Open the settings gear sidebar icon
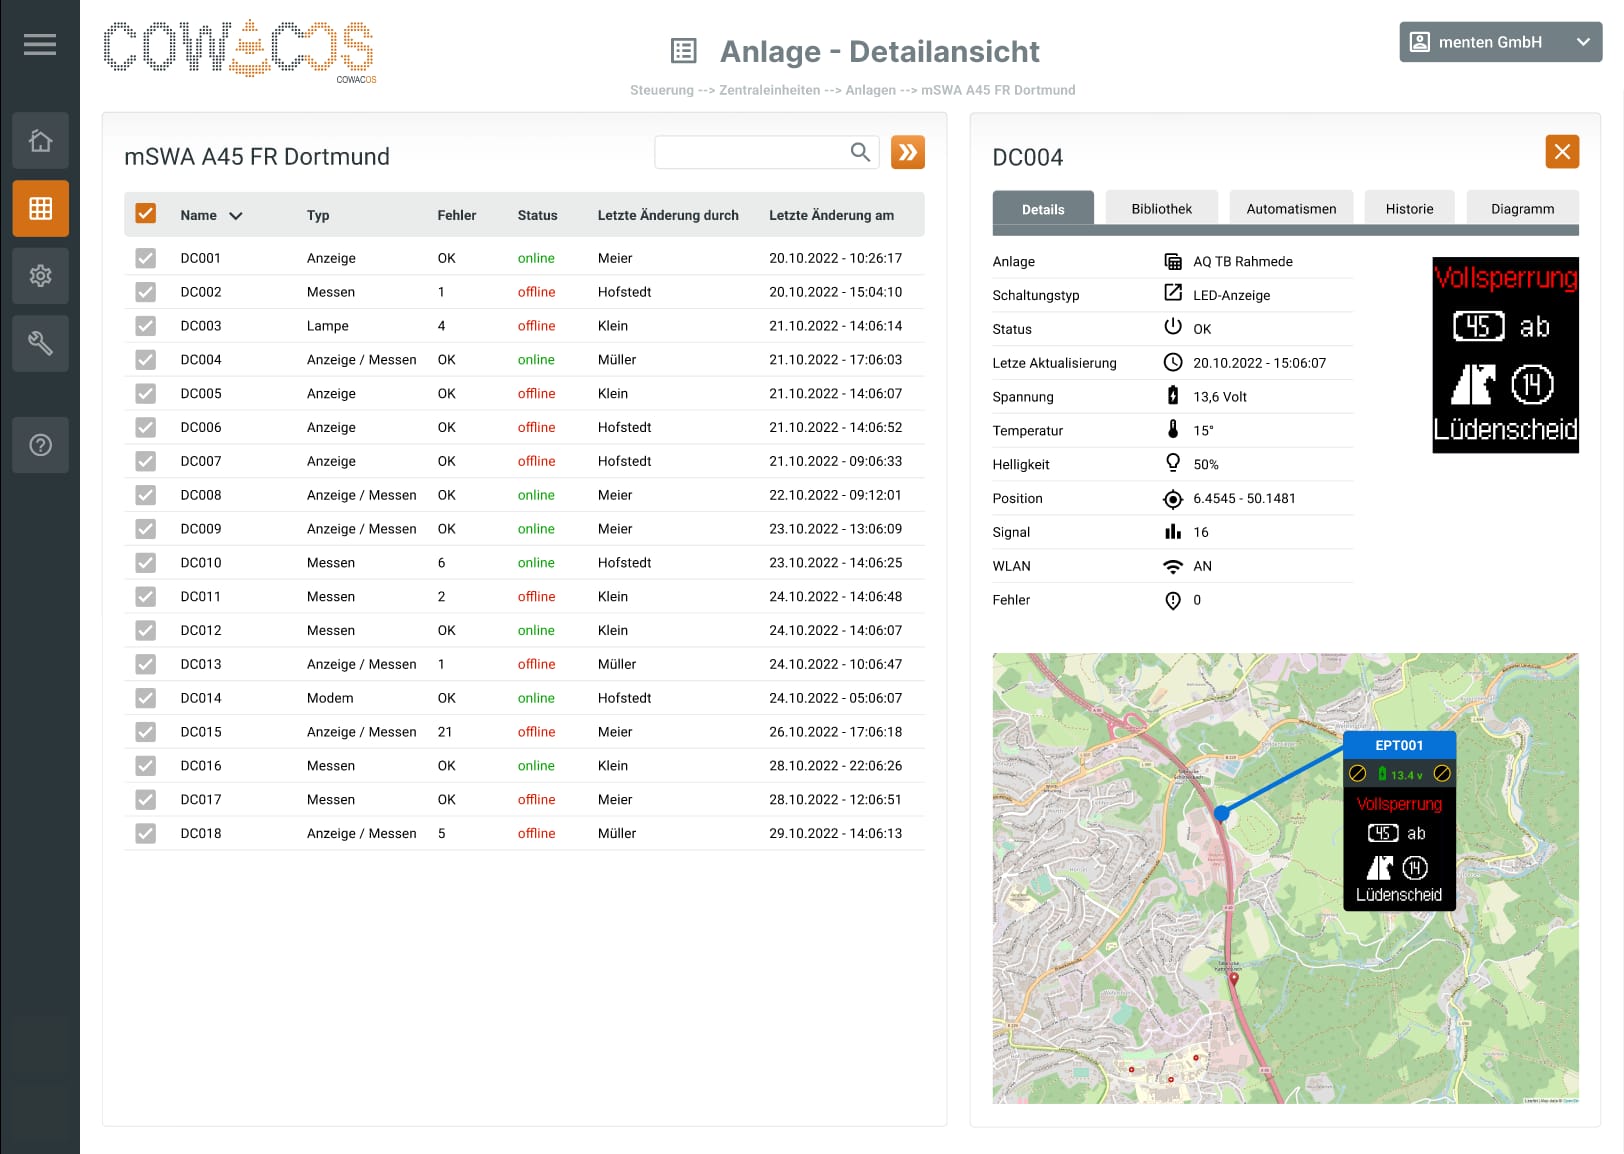This screenshot has width=1624, height=1154. [40, 276]
